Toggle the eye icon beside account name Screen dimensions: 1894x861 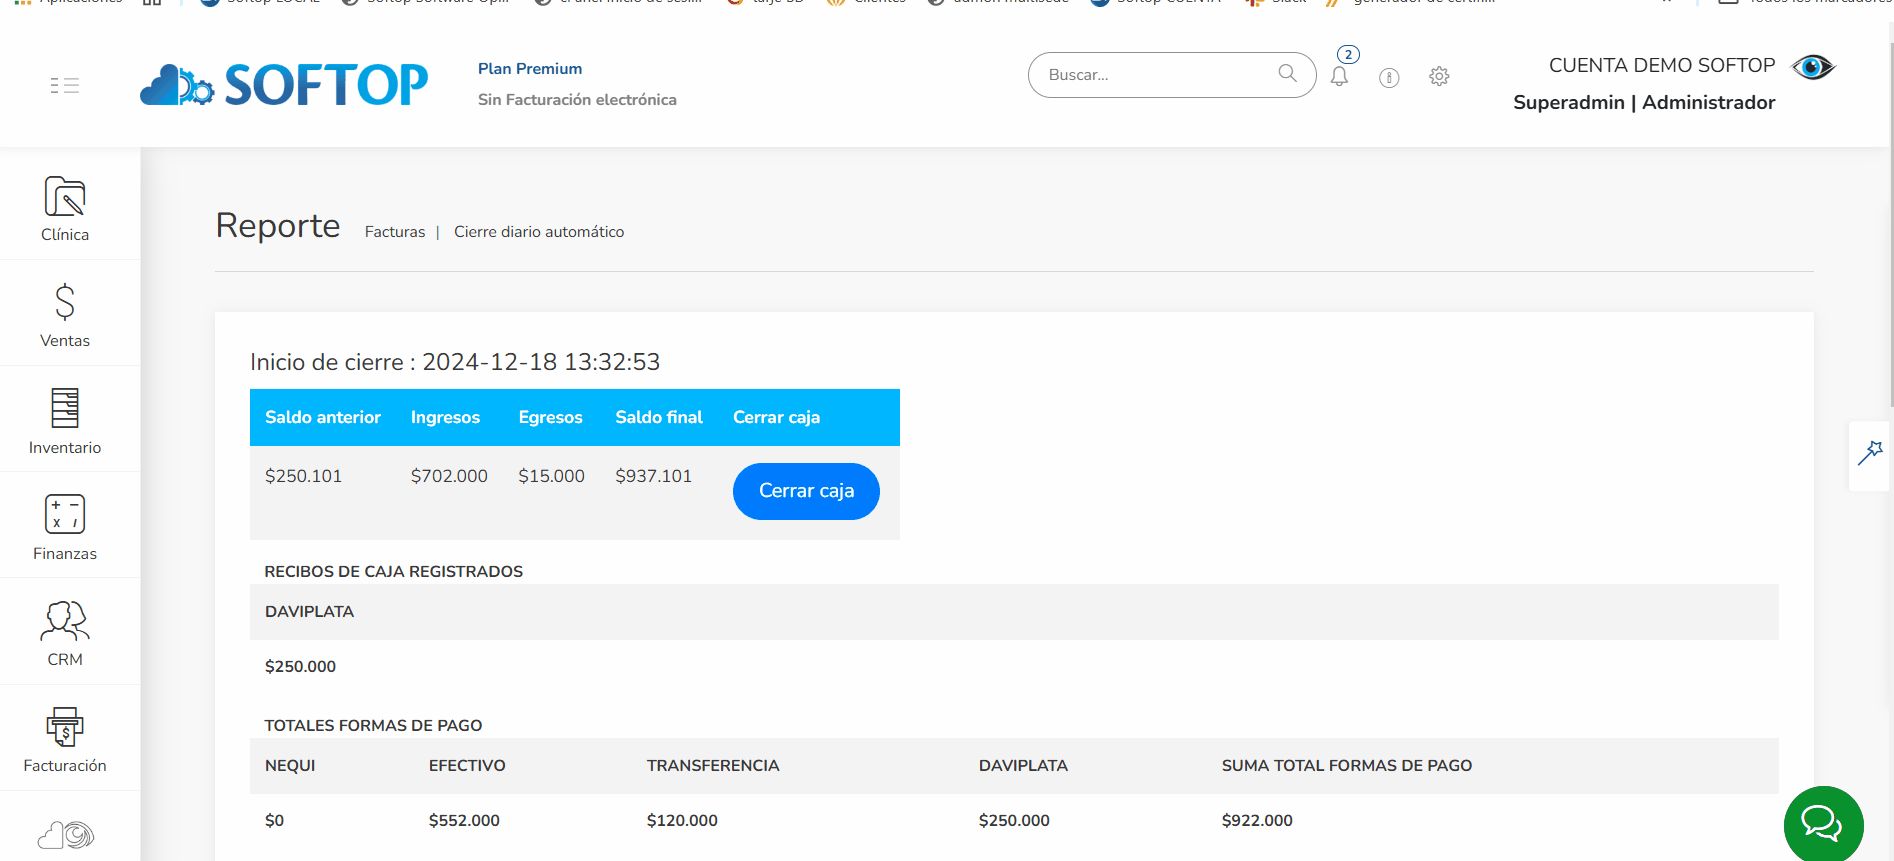[x=1813, y=67]
